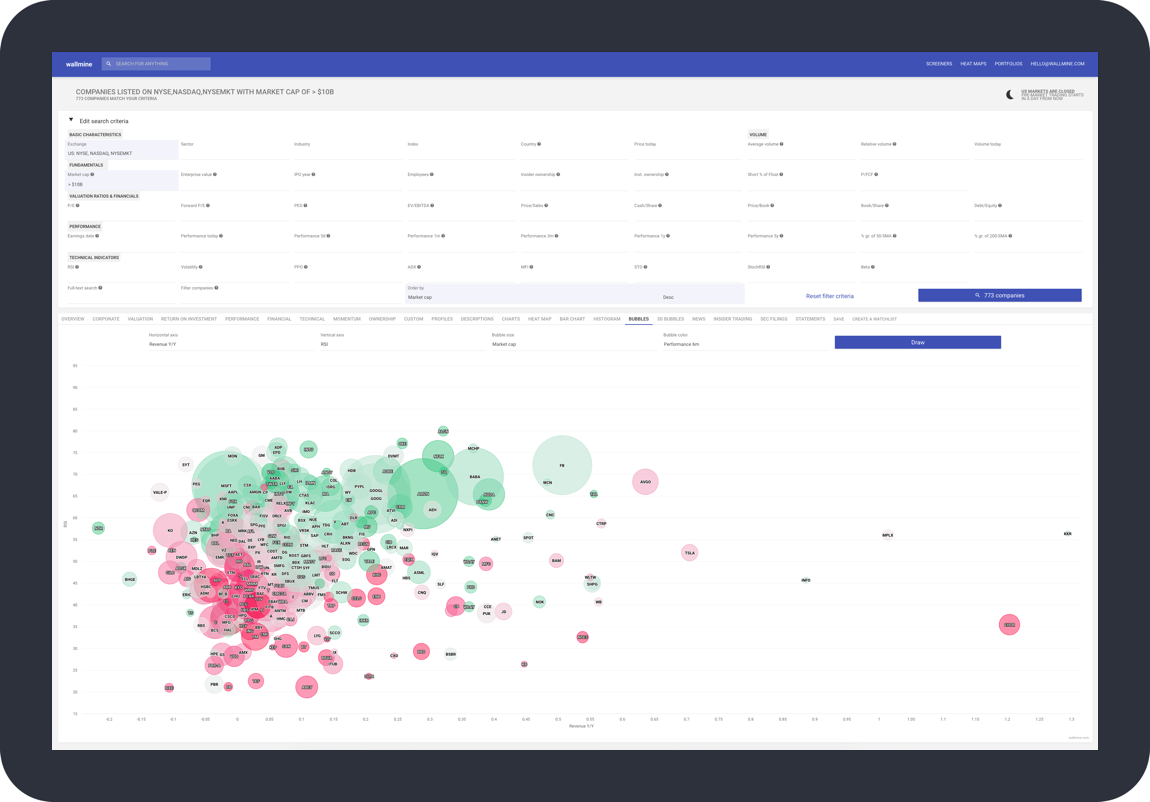Click the search magnifier icon in the header
1150x802 pixels.
tap(109, 64)
